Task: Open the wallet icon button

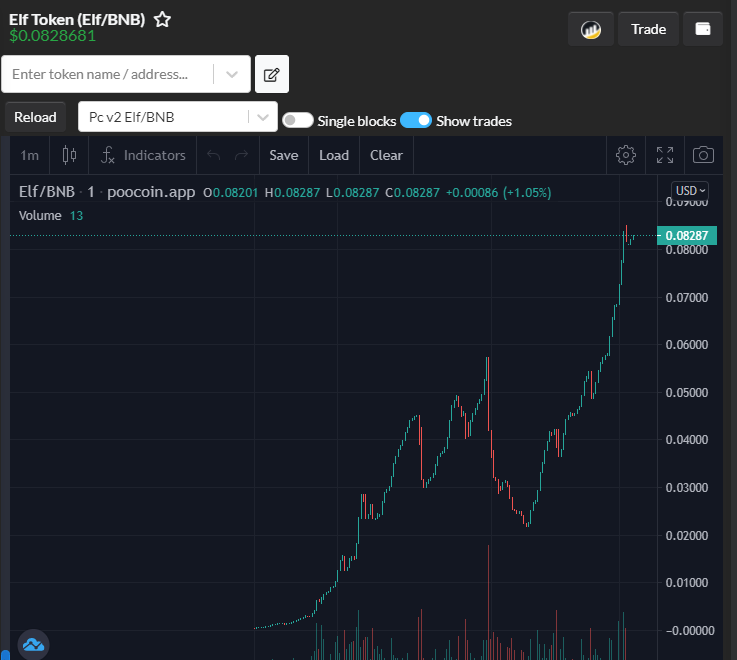Action: coord(703,29)
